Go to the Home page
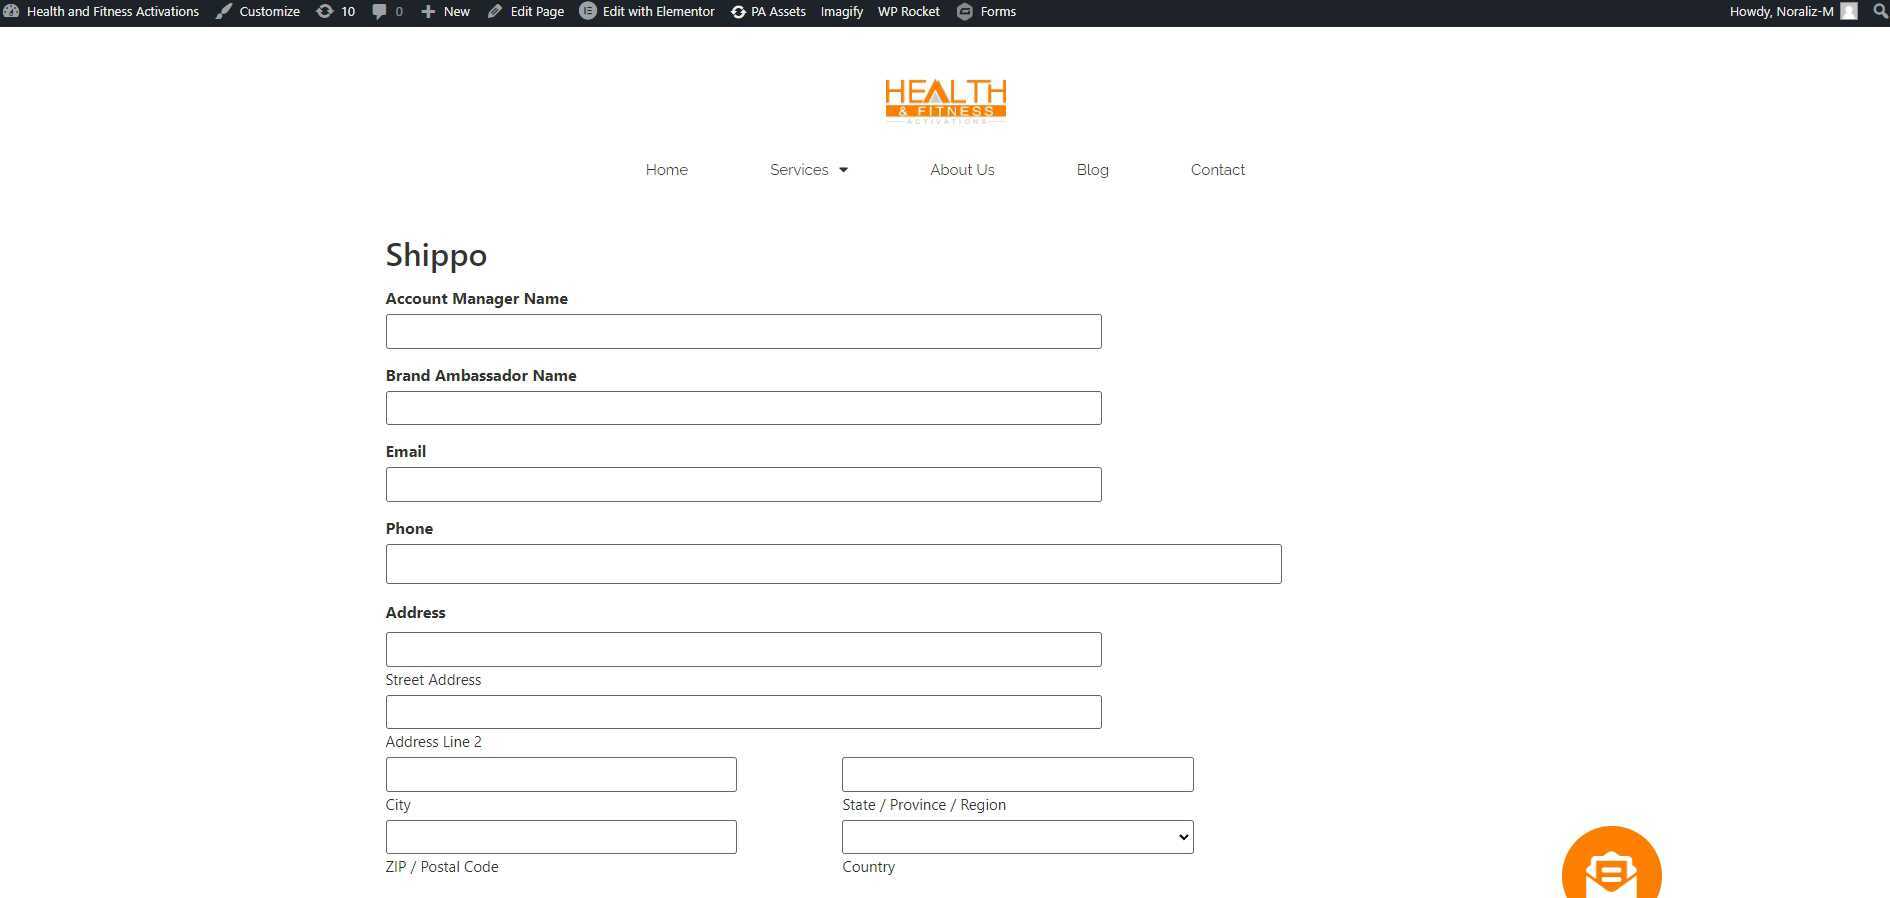Screen dimensions: 1890x898 click(x=667, y=170)
